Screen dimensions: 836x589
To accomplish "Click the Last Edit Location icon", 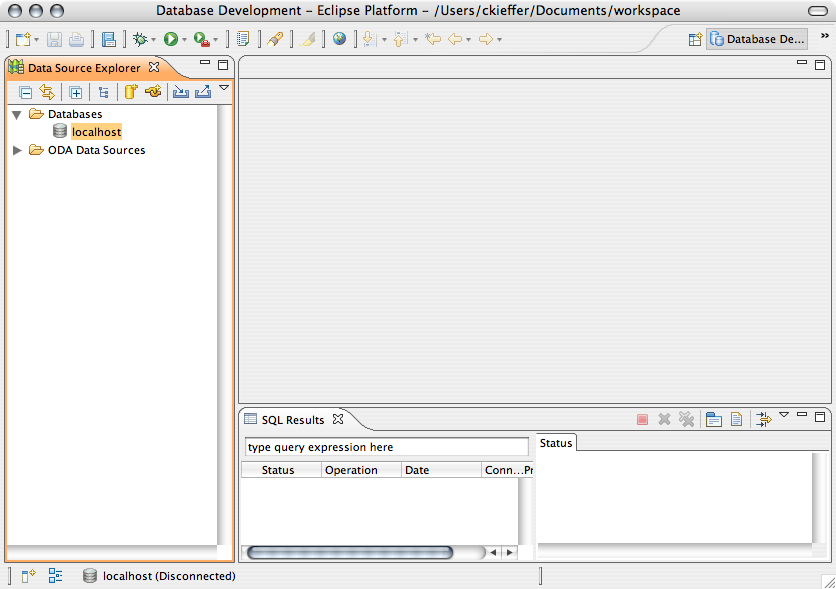I will [433, 38].
